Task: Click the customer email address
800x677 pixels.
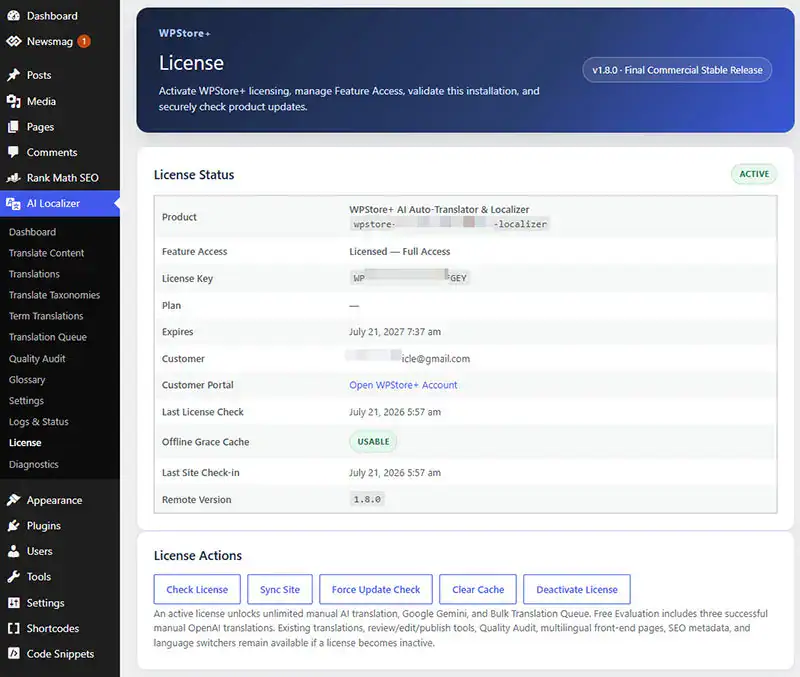Action: pyautogui.click(x=409, y=358)
